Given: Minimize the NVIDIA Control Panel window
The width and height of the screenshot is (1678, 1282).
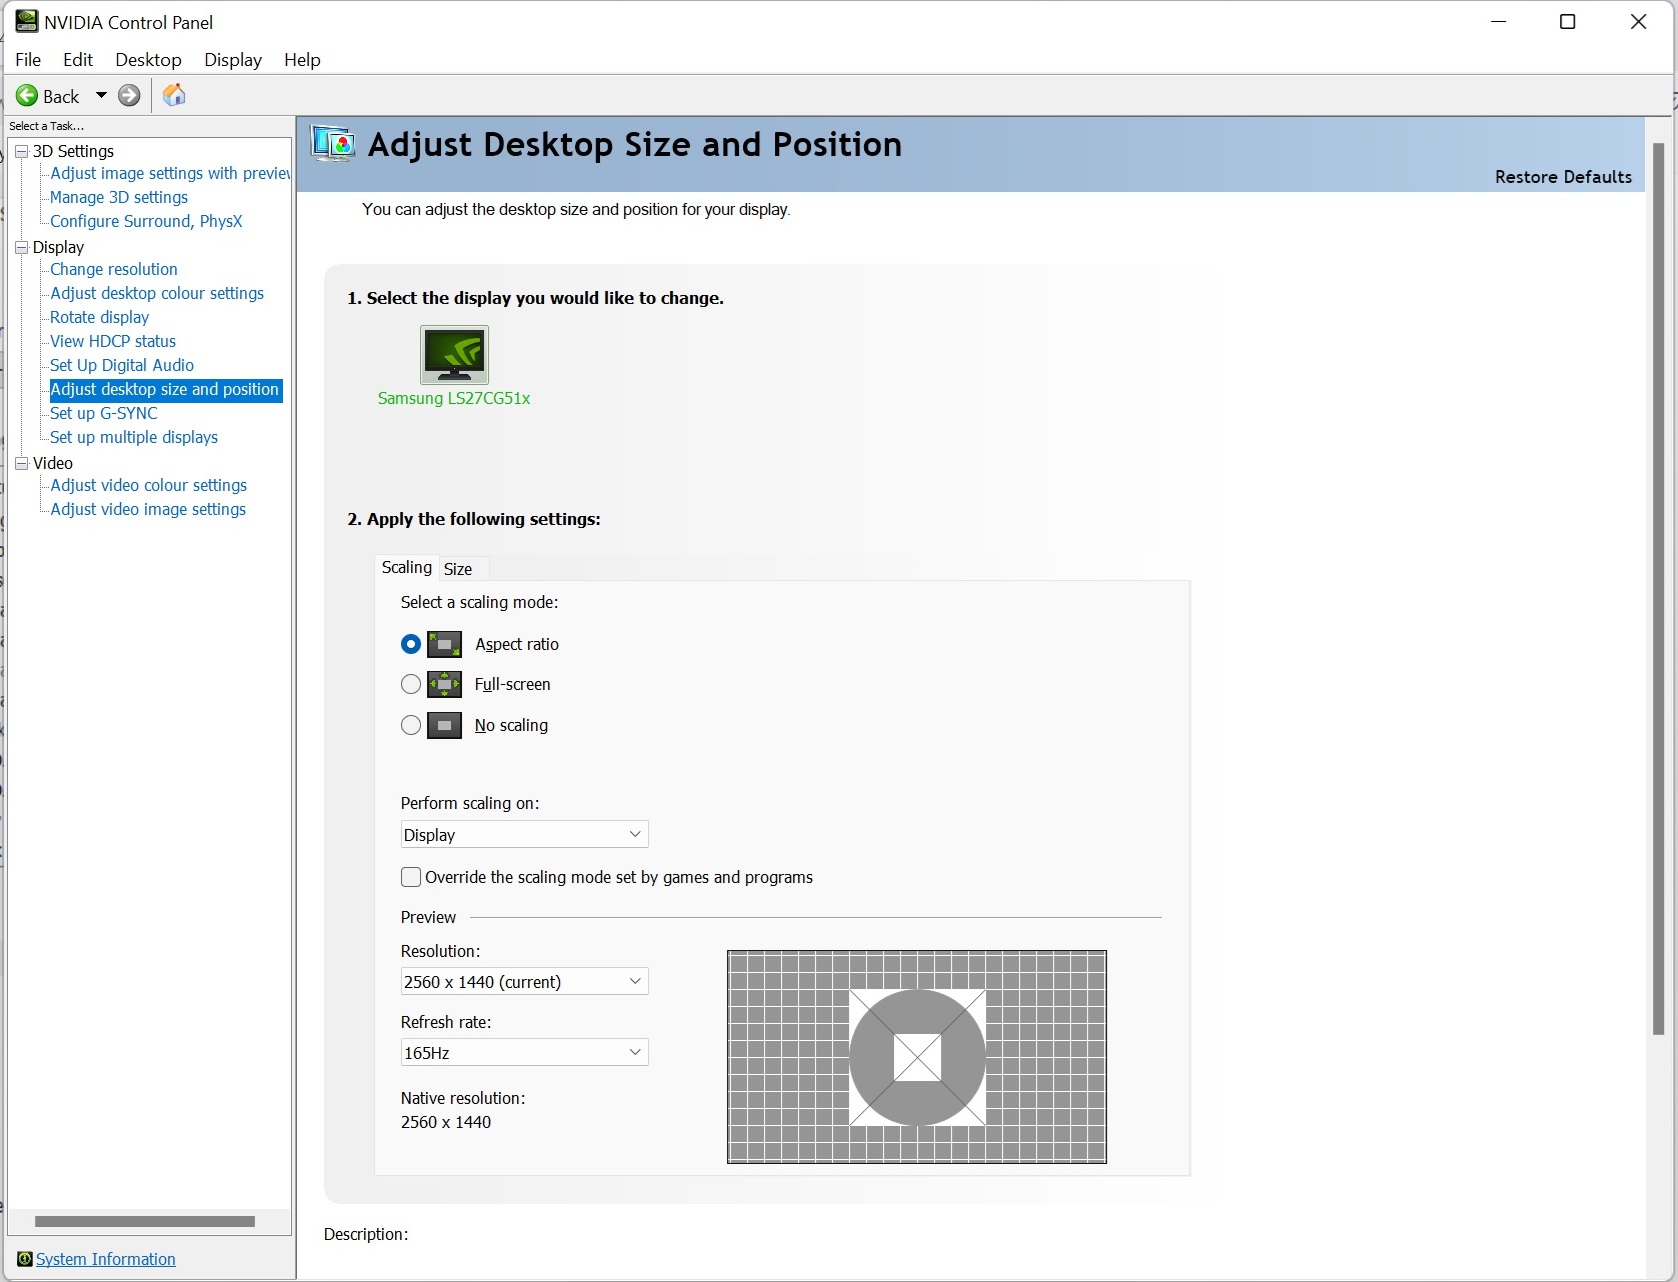Looking at the screenshot, I should 1498,22.
